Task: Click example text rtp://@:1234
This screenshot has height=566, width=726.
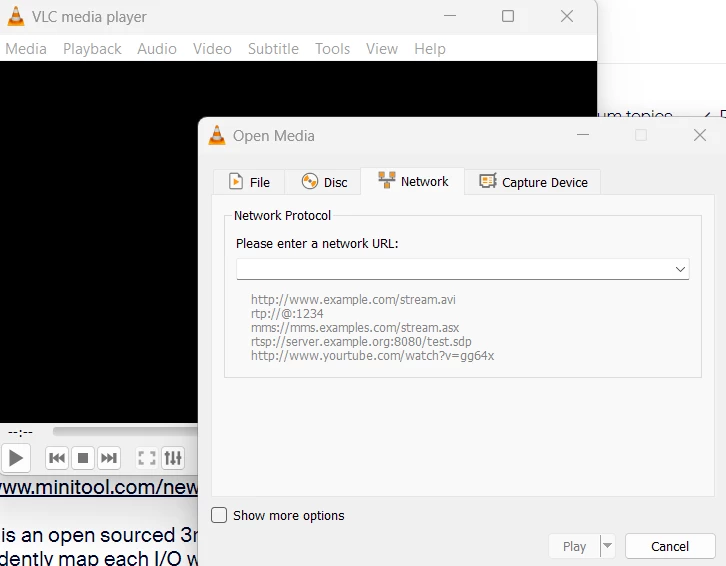Action: [x=287, y=314]
